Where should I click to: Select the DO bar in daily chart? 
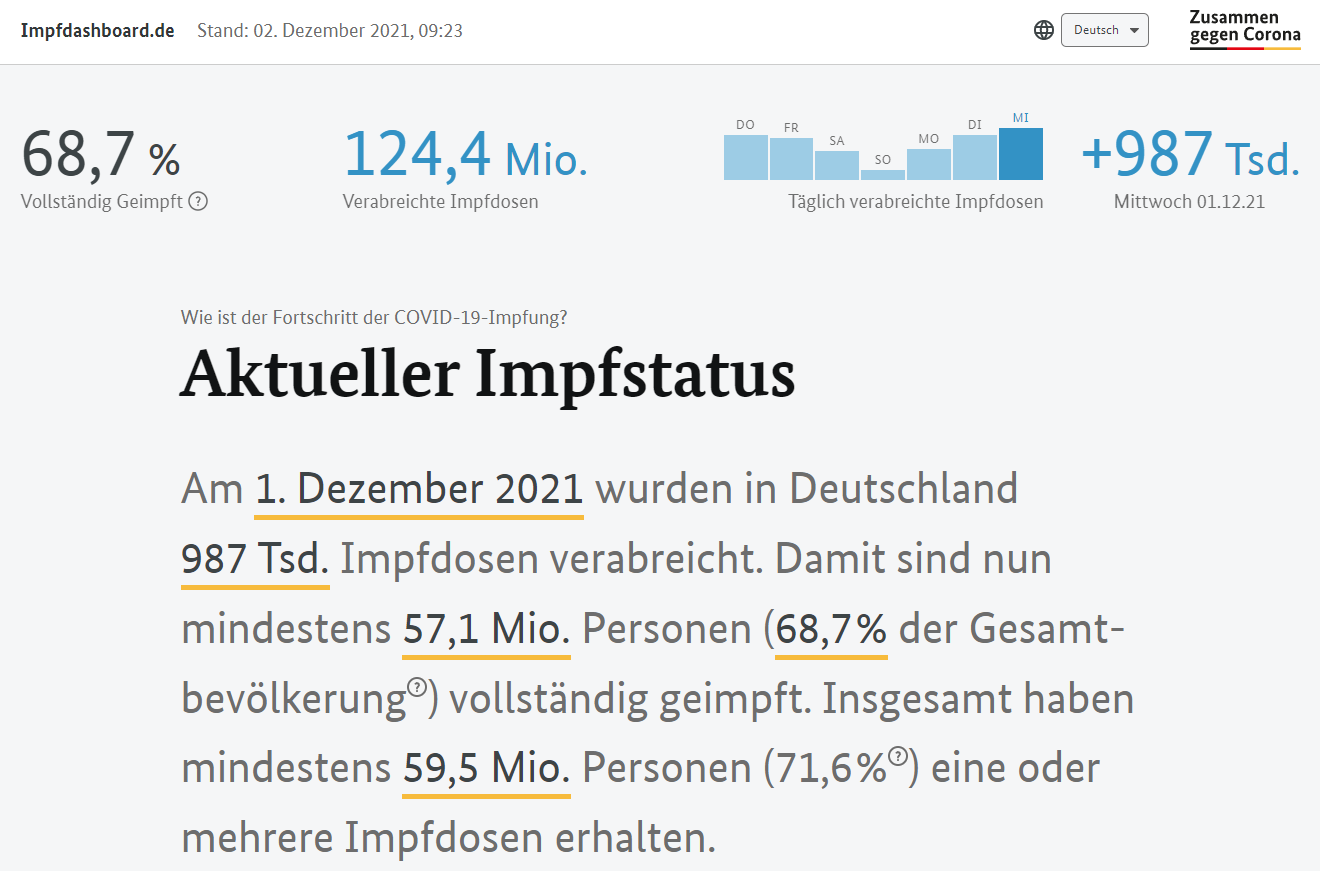pos(745,157)
